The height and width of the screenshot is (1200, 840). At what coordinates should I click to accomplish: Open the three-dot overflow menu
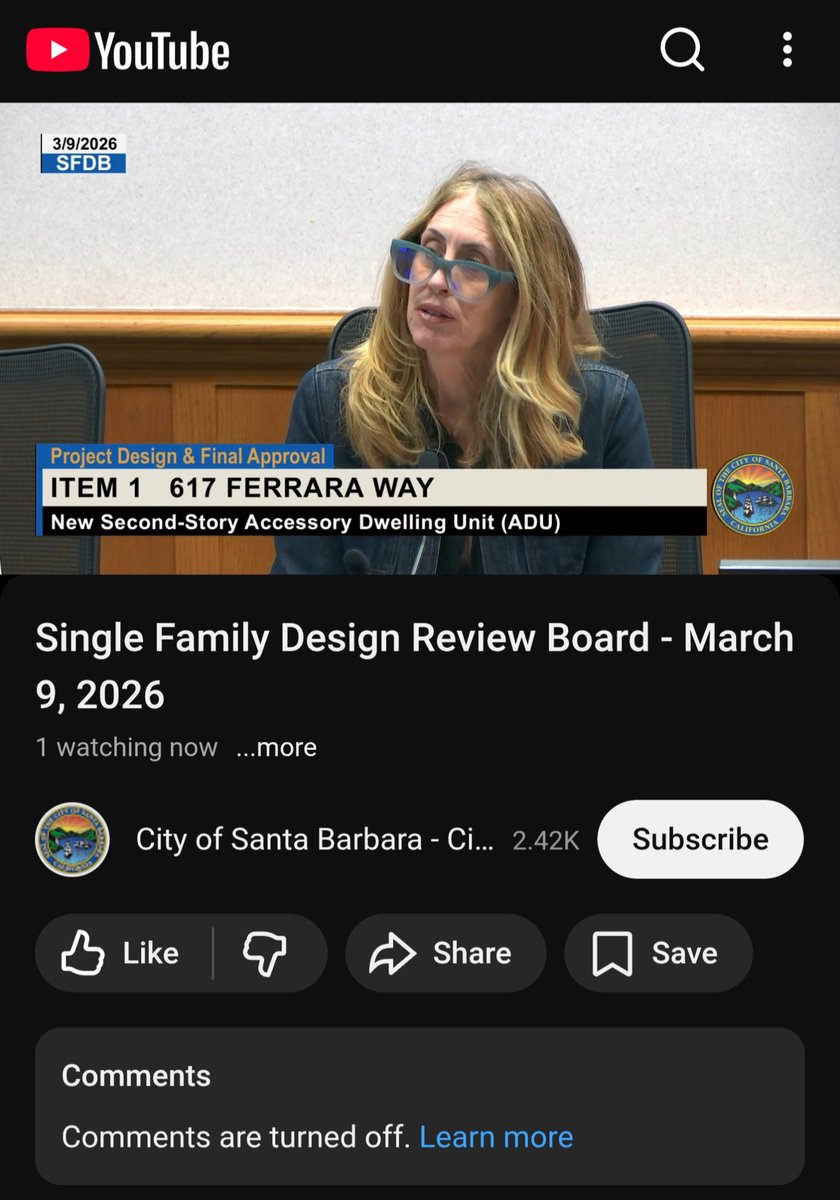pos(788,49)
